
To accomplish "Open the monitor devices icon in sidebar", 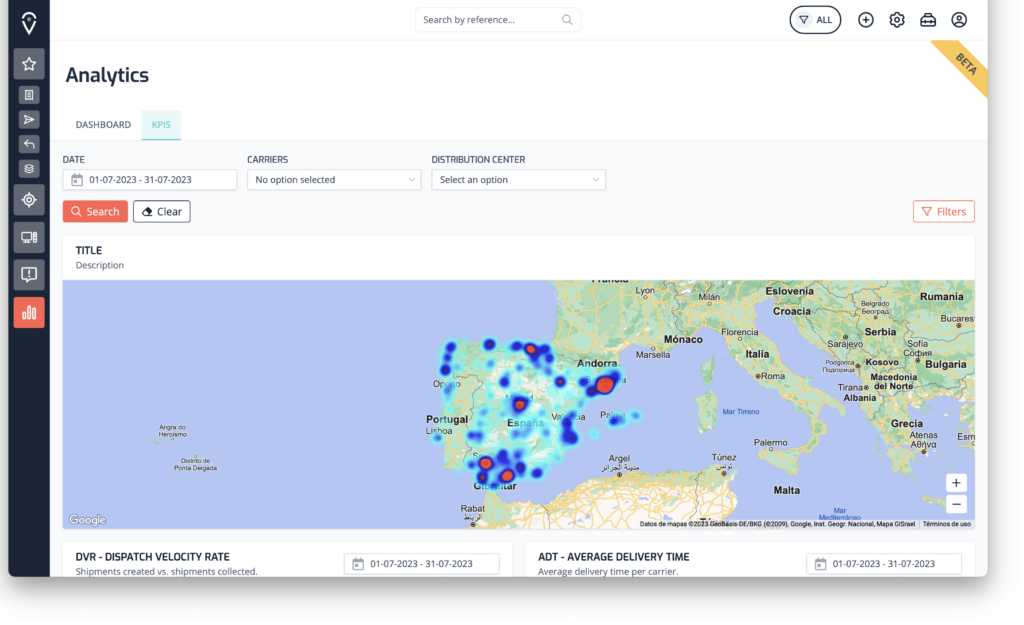I will pos(29,237).
